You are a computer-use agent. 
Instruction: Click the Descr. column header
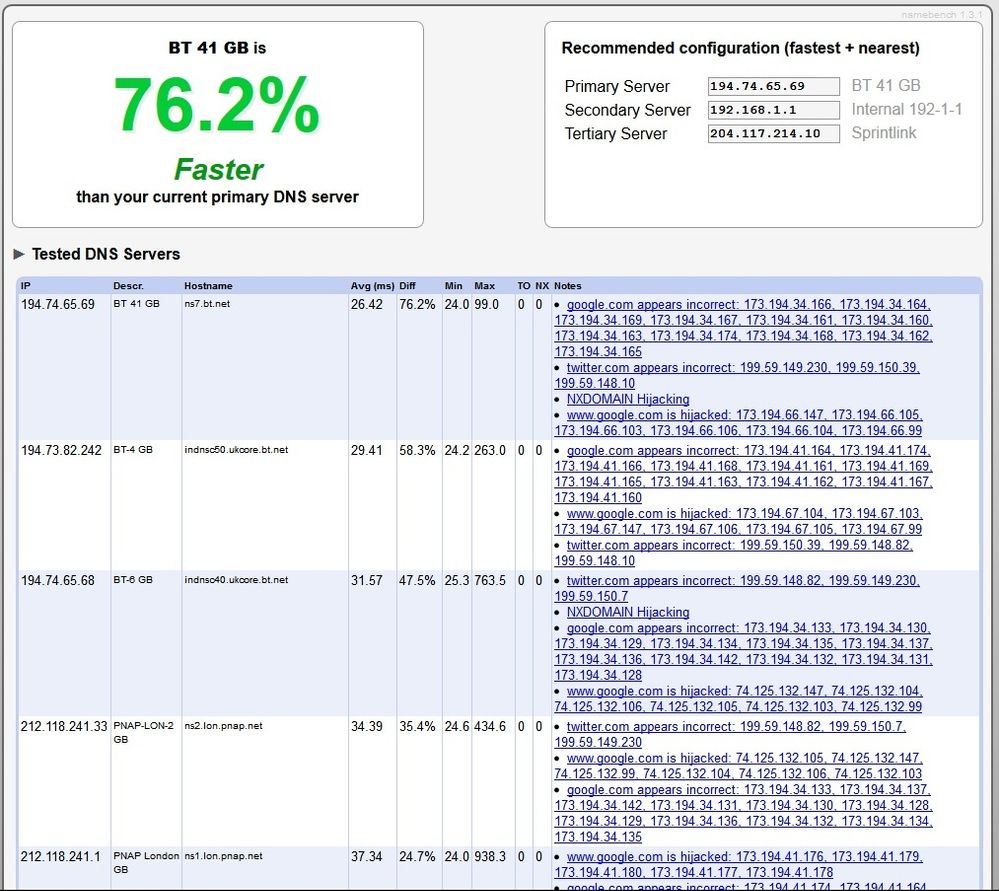(128, 286)
